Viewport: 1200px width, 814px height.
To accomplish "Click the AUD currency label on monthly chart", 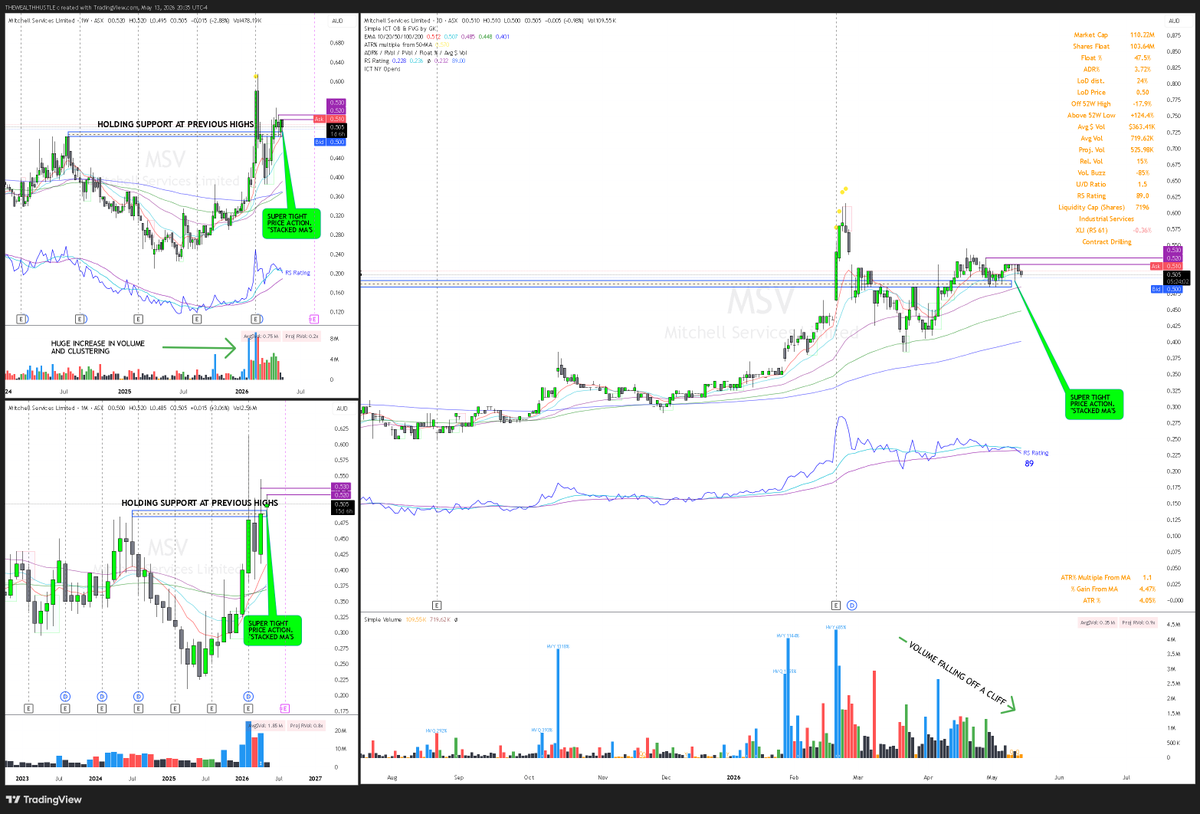I will [340, 410].
